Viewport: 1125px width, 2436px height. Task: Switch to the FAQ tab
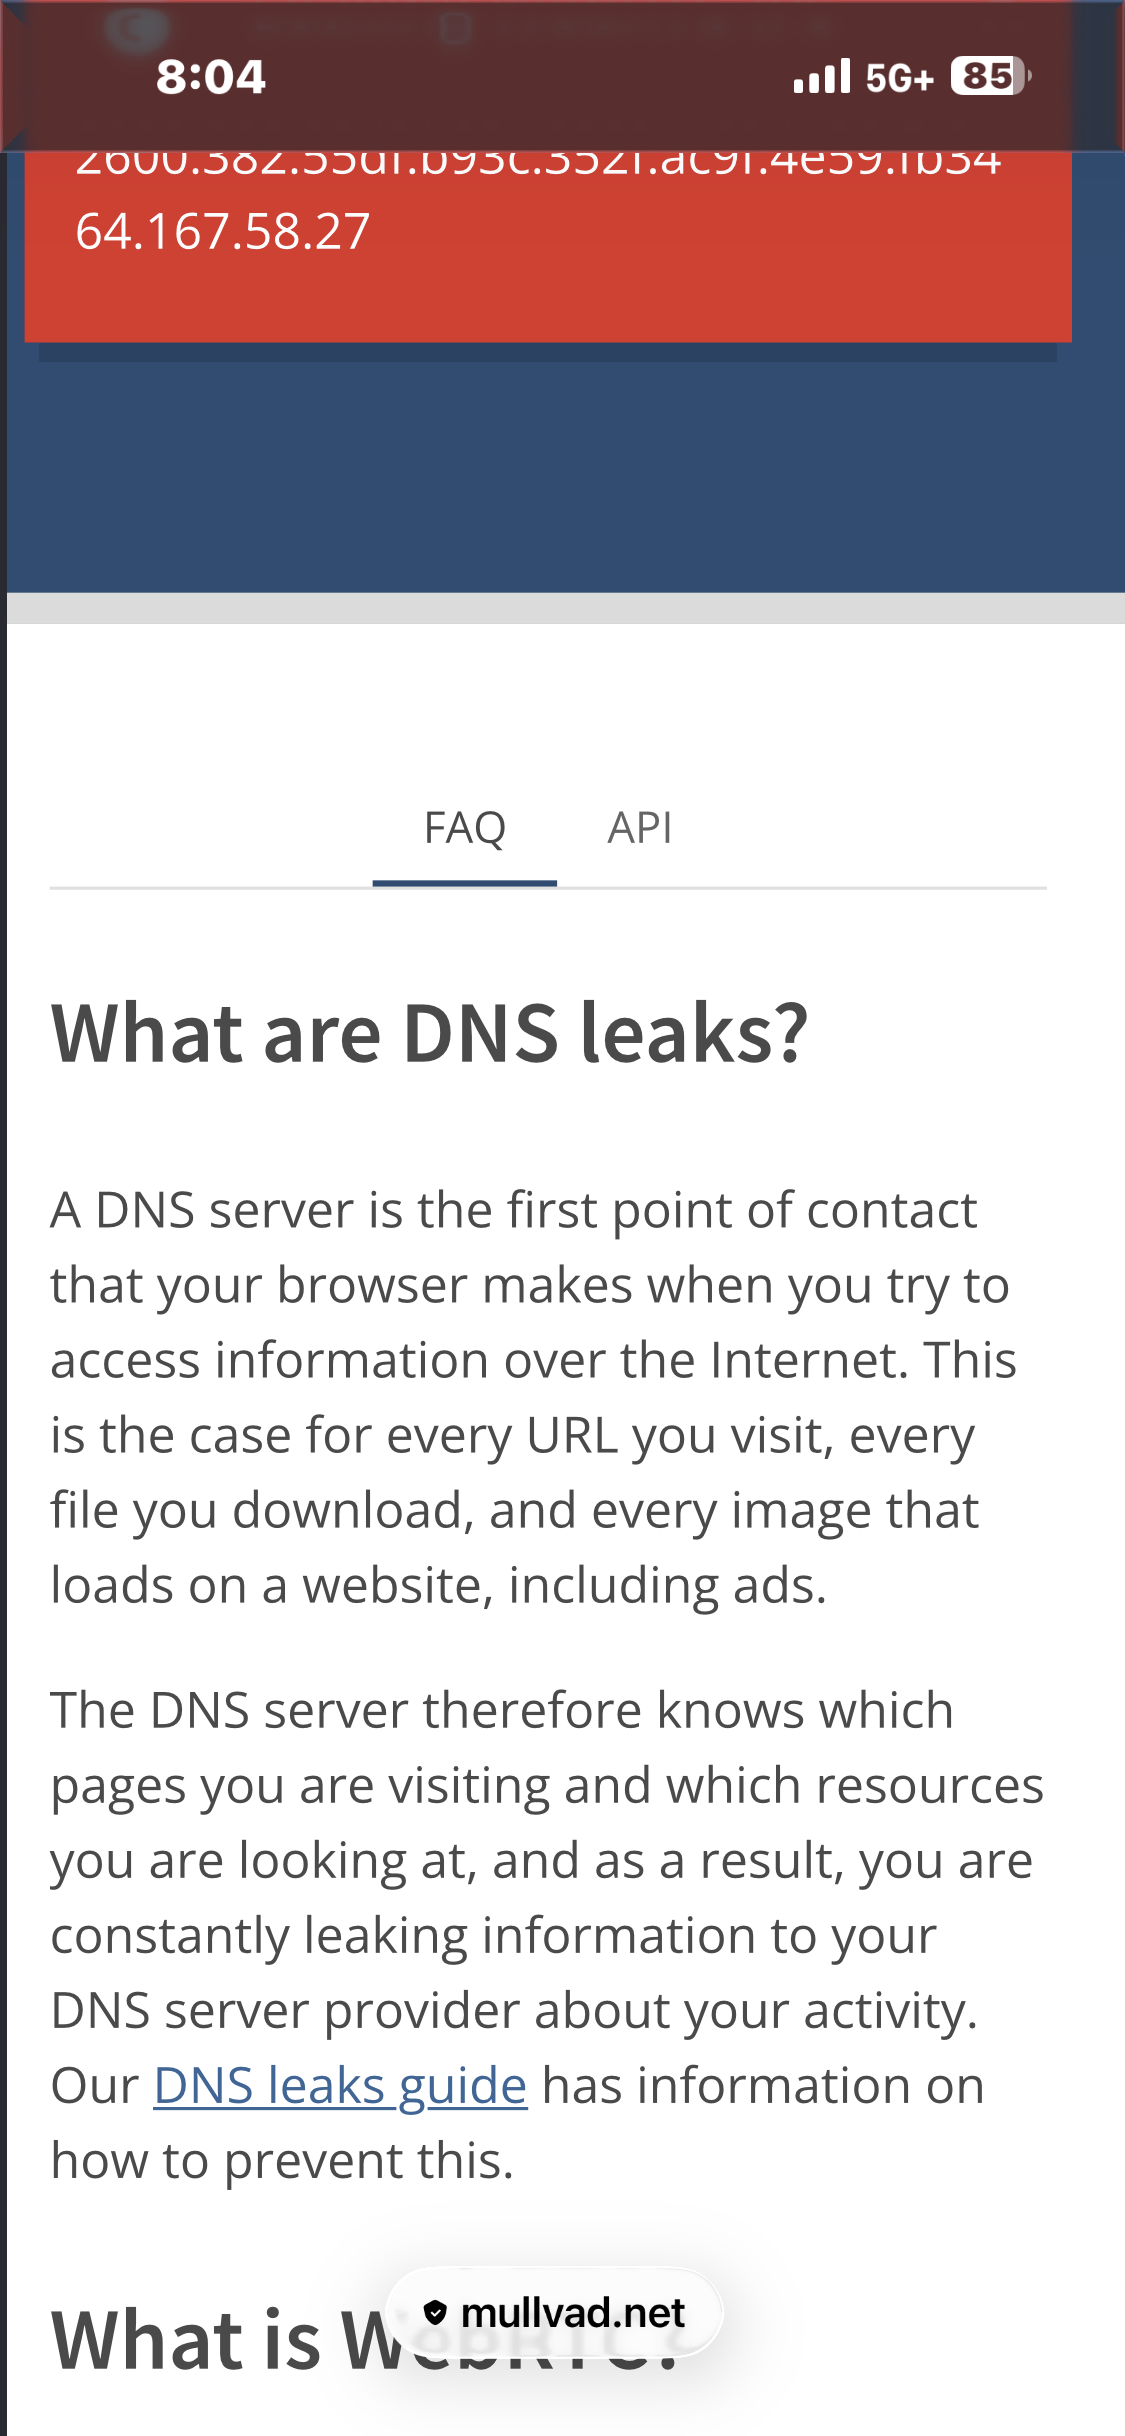(465, 829)
